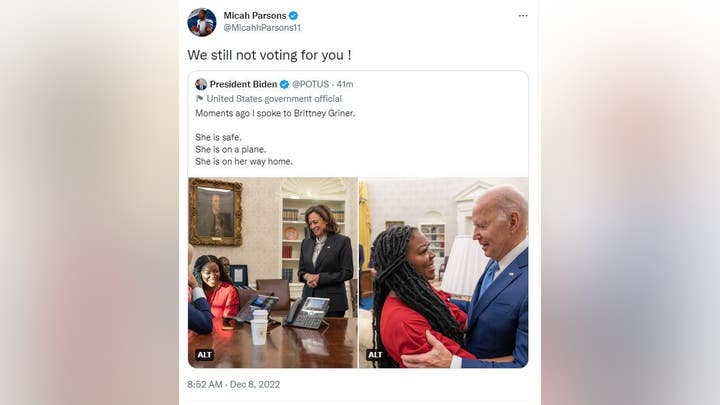Click President Biden's small avatar in quoted tweet
This screenshot has height=405, width=720.
tap(201, 84)
